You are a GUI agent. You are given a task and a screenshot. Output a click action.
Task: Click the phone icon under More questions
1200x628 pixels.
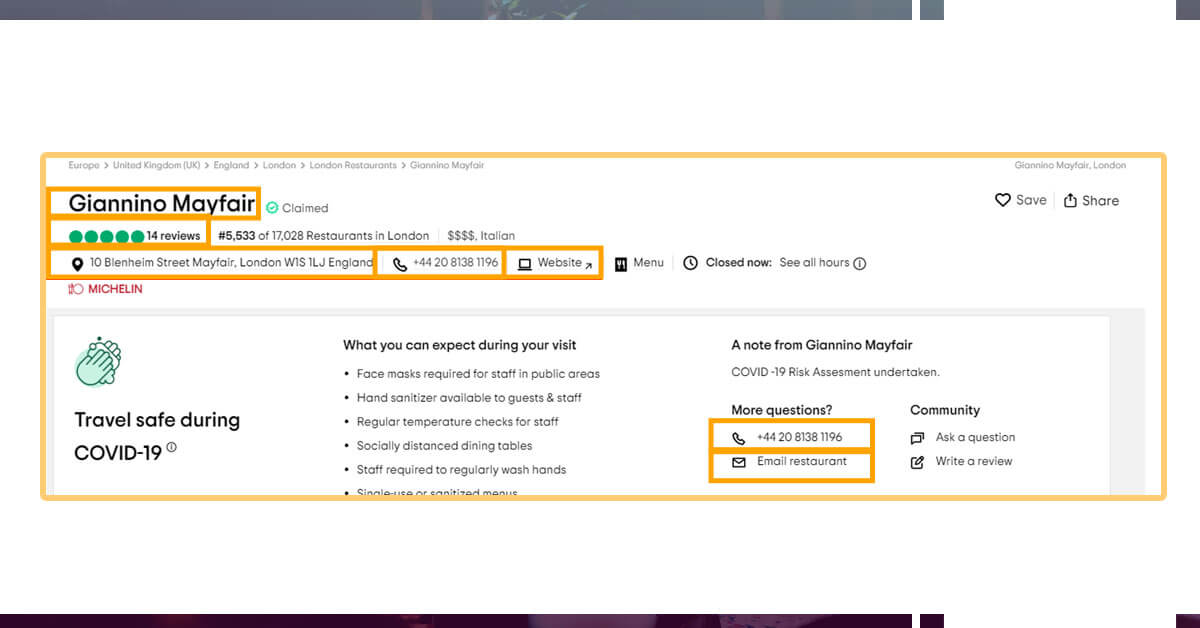[739, 438]
